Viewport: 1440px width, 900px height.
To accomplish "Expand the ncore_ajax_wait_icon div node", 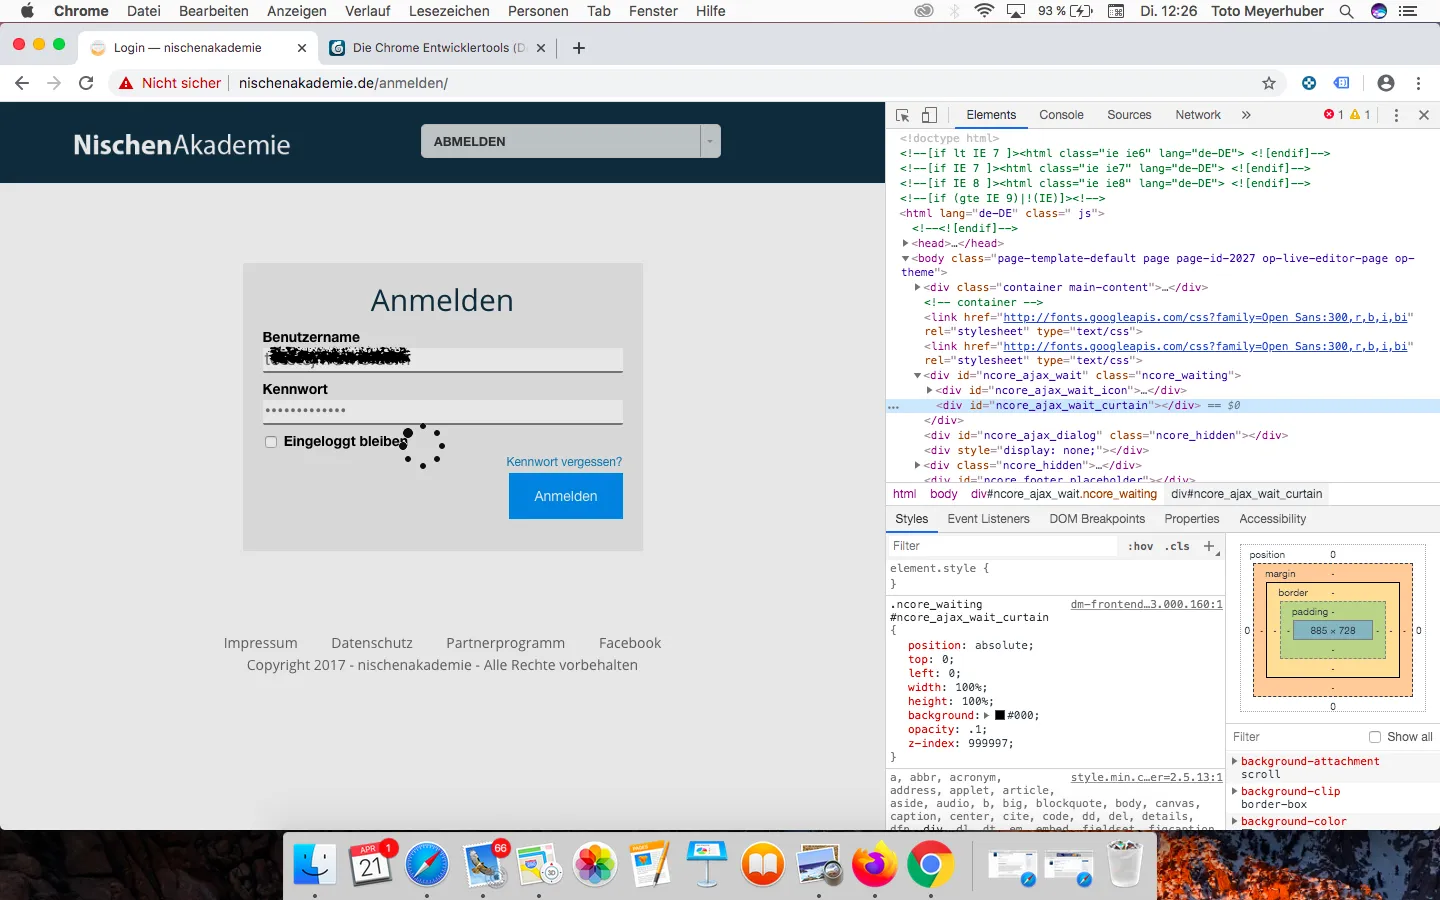I will [x=930, y=390].
